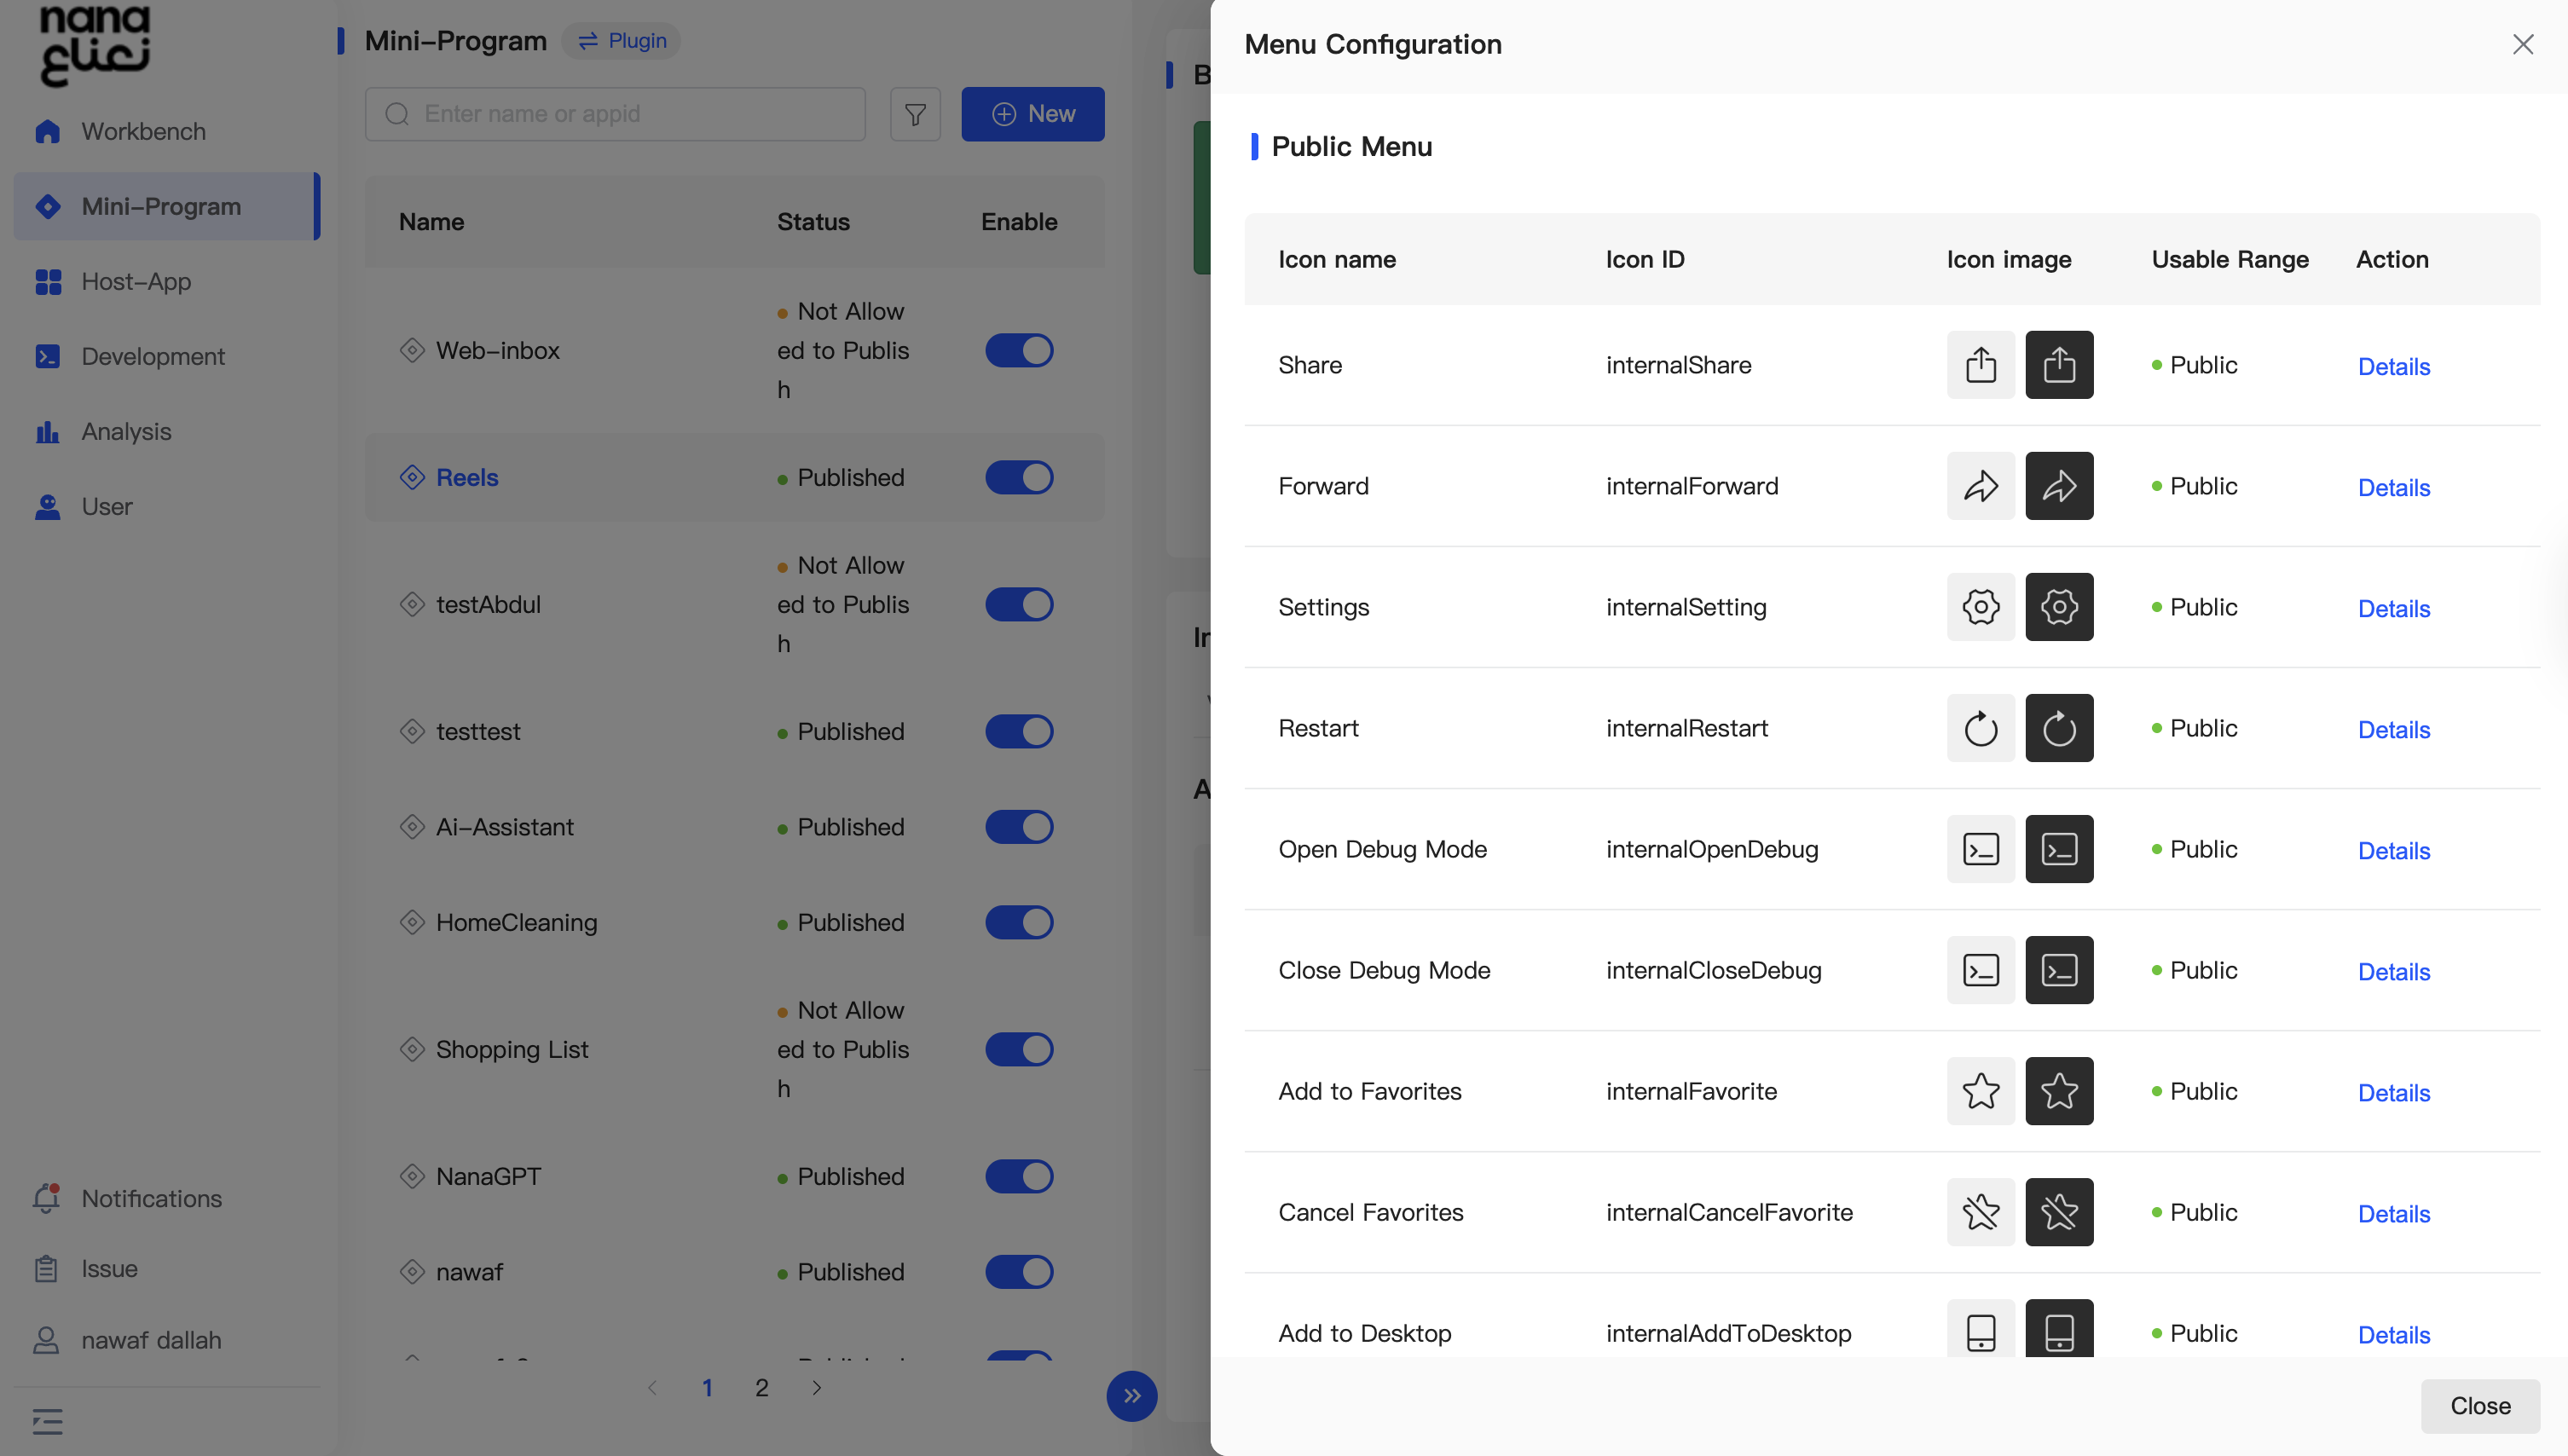Click the name or appid search field
The width and height of the screenshot is (2568, 1456).
pyautogui.click(x=630, y=114)
